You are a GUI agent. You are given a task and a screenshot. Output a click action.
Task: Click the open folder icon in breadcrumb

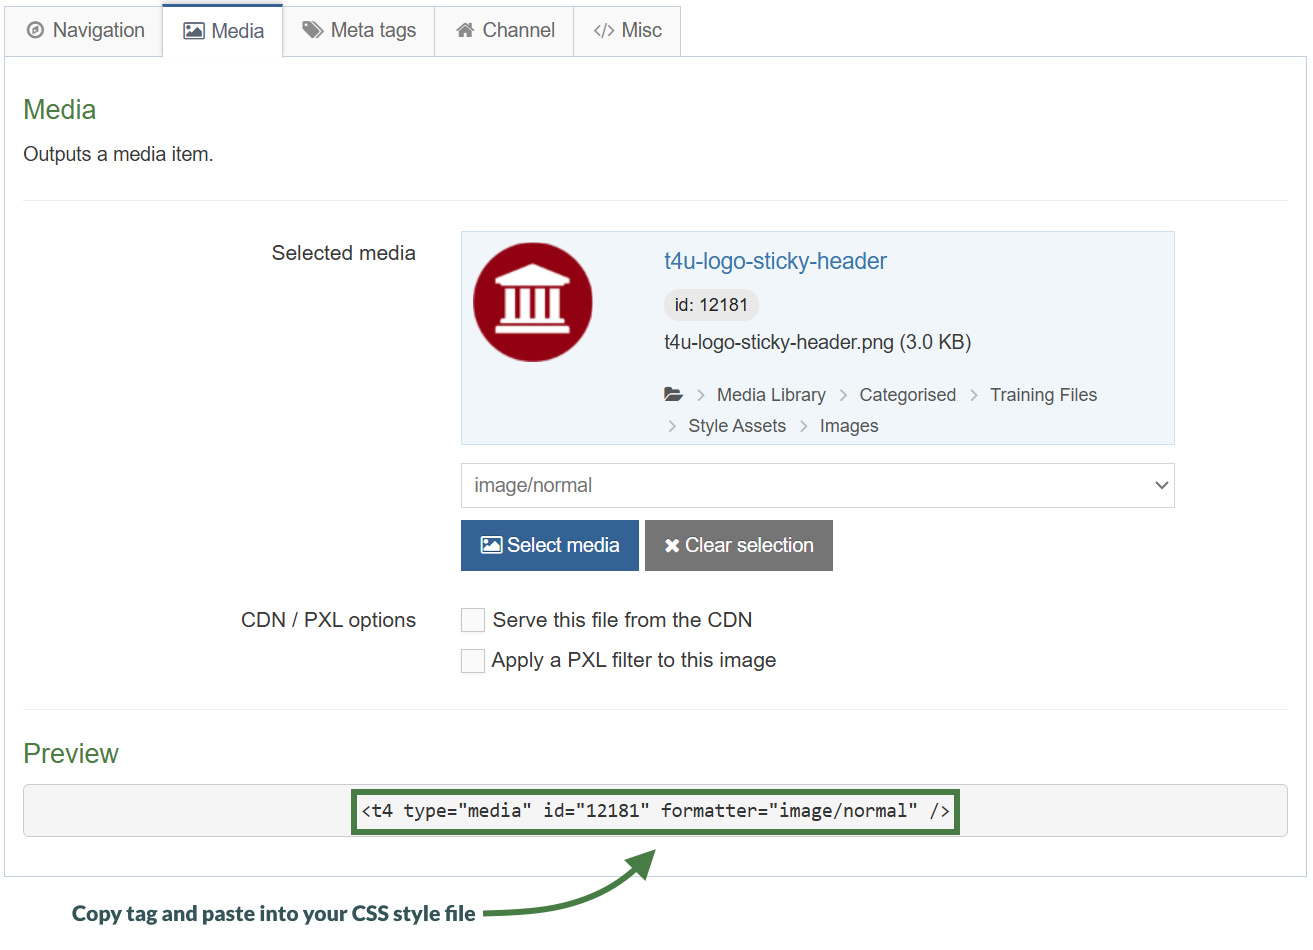(673, 395)
